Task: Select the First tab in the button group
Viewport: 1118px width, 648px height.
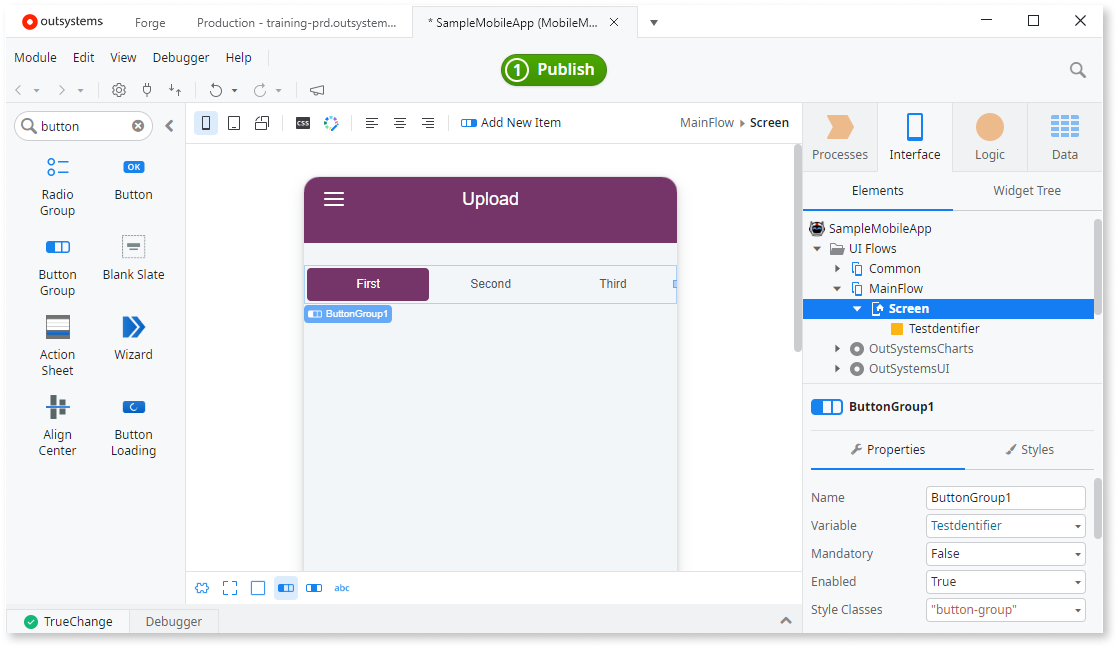Action: click(x=367, y=284)
